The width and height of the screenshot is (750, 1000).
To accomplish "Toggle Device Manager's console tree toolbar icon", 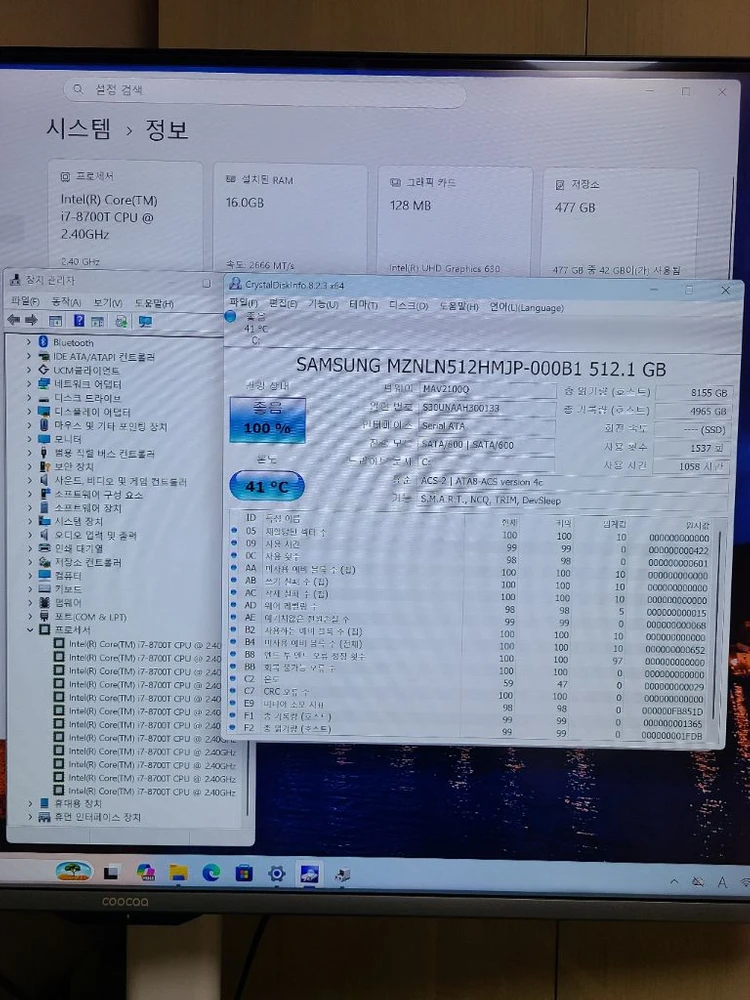I will click(x=56, y=321).
